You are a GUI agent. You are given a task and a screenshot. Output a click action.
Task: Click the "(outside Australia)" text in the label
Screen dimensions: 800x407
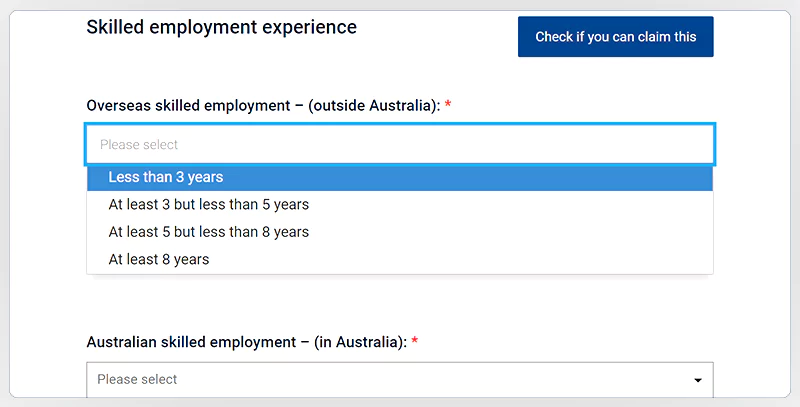pyautogui.click(x=375, y=106)
